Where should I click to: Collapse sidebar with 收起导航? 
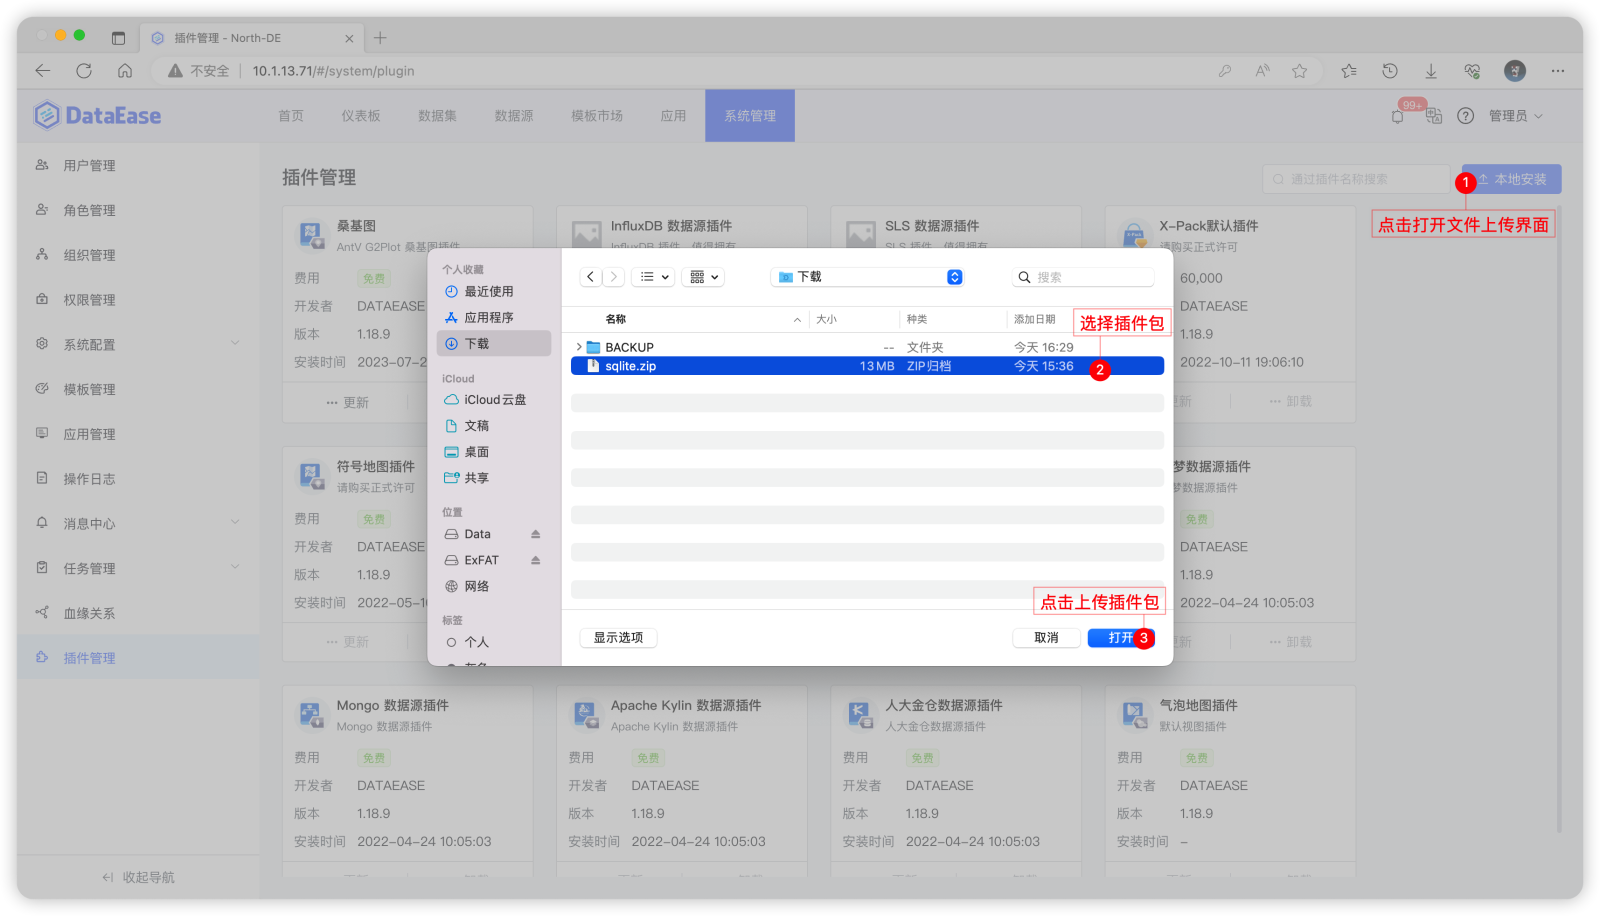(138, 878)
